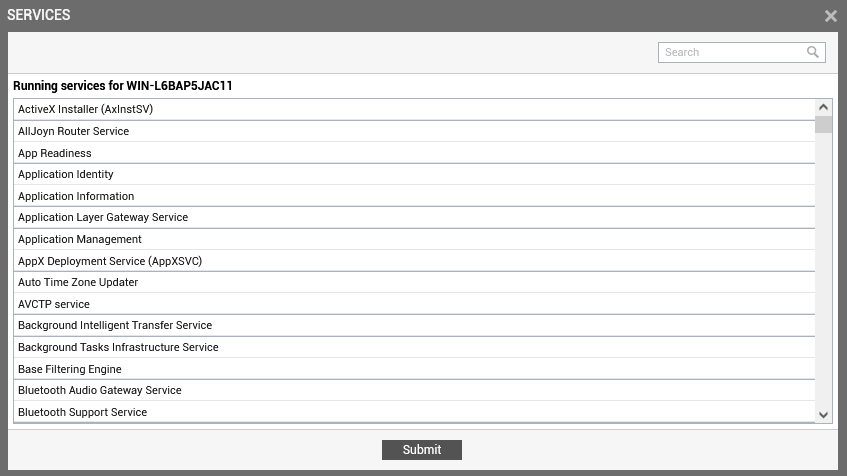Choose the App Readiness service
The image size is (847, 476).
pyautogui.click(x=414, y=153)
